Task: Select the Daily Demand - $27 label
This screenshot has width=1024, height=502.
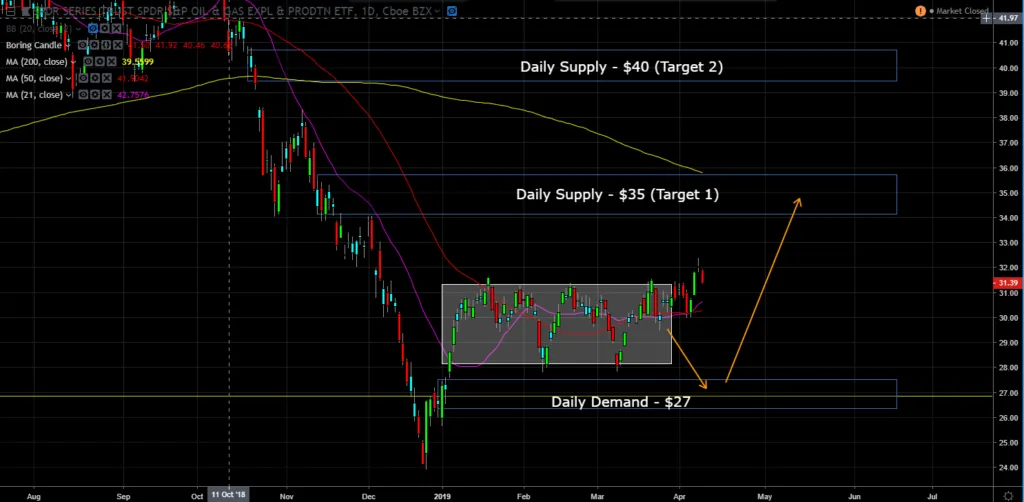Action: point(620,401)
